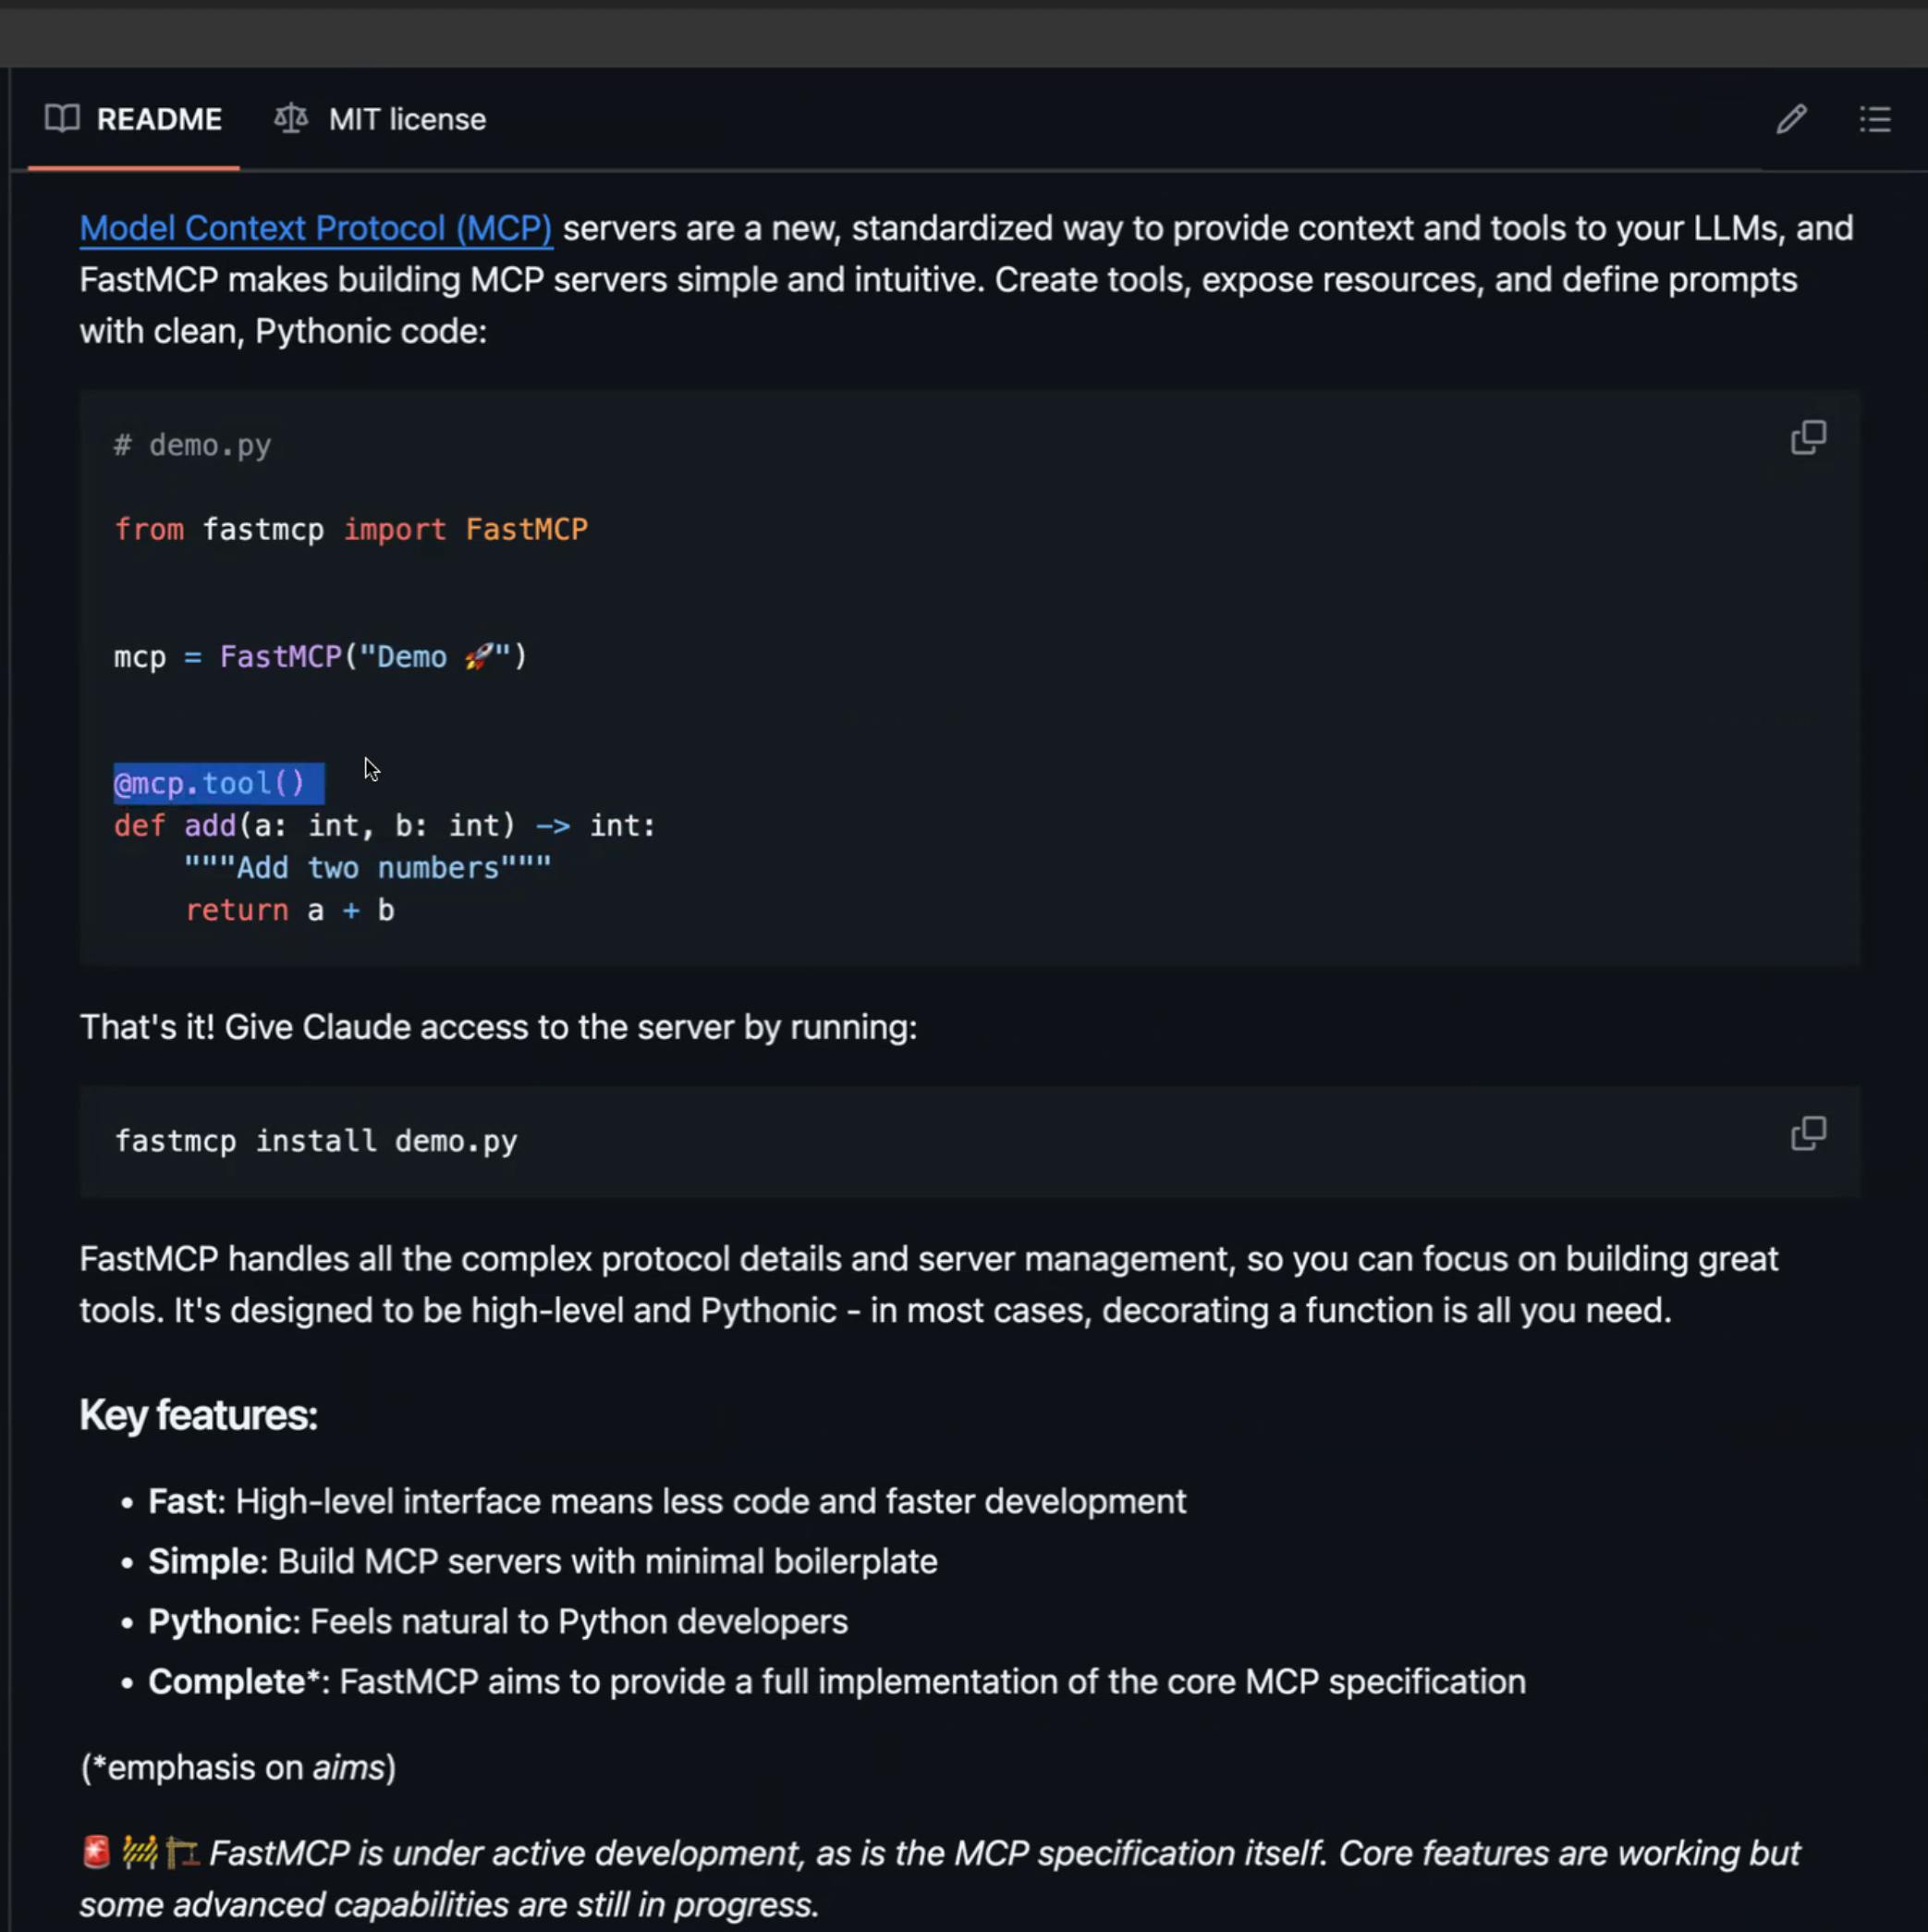Click the '# demo.py' comment line
Screen dimensions: 1928x1932
pyautogui.click(x=192, y=446)
